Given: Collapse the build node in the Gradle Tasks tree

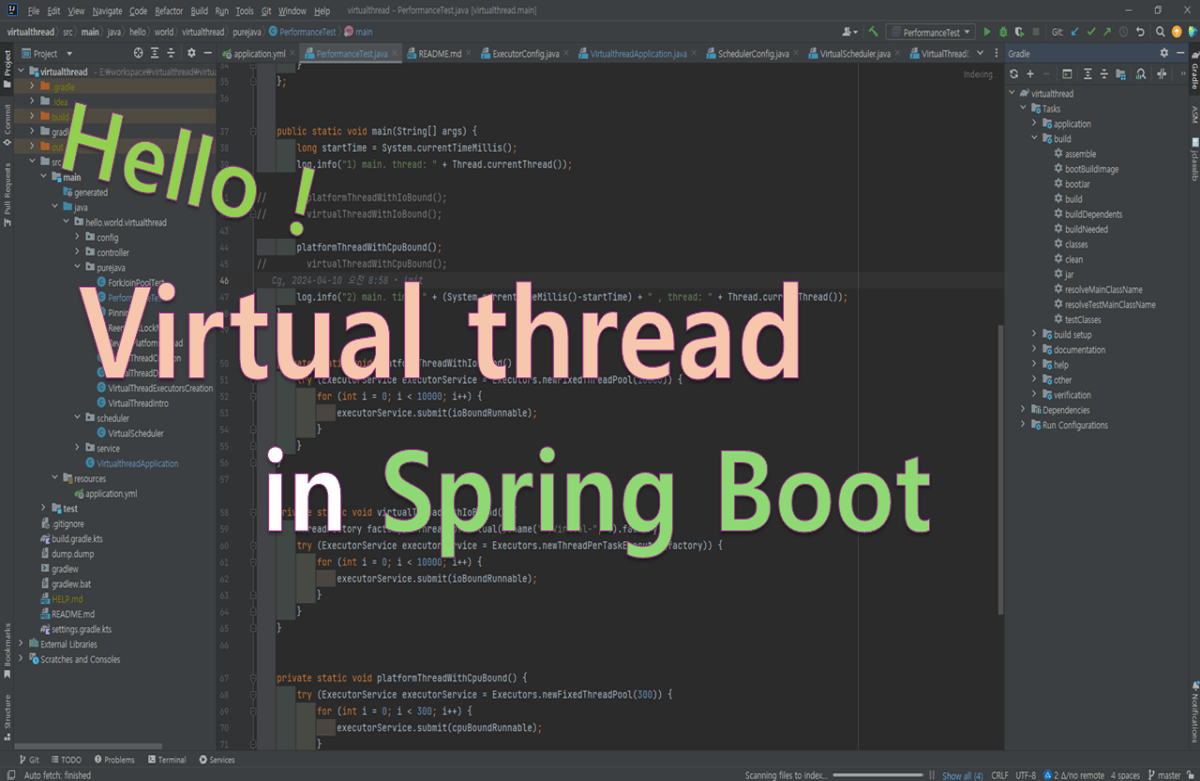Looking at the screenshot, I should (x=1034, y=138).
